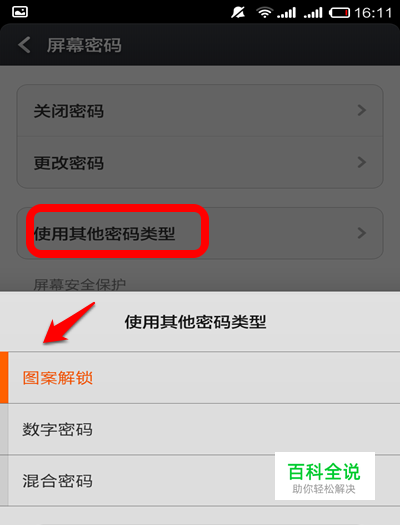Open chevron beside 关闭密码
This screenshot has width=400, height=525.
(362, 110)
